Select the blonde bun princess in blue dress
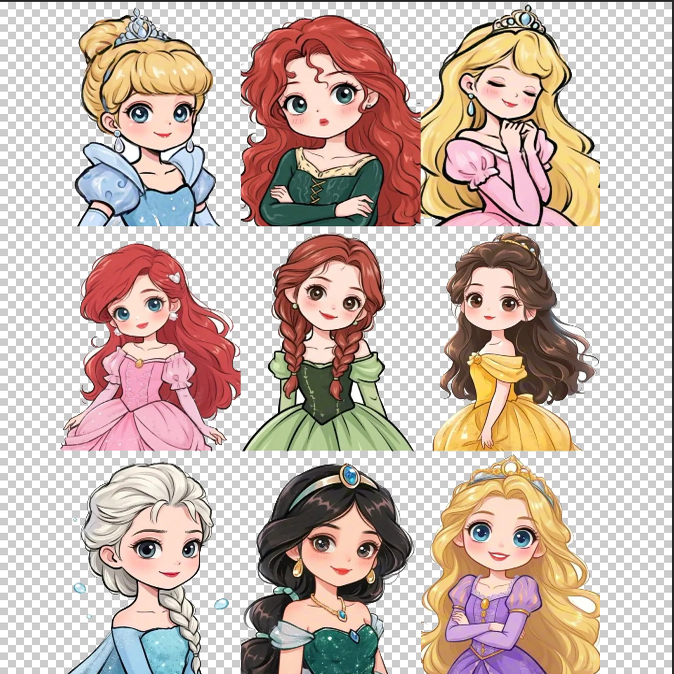674x674 pixels. [x=147, y=118]
